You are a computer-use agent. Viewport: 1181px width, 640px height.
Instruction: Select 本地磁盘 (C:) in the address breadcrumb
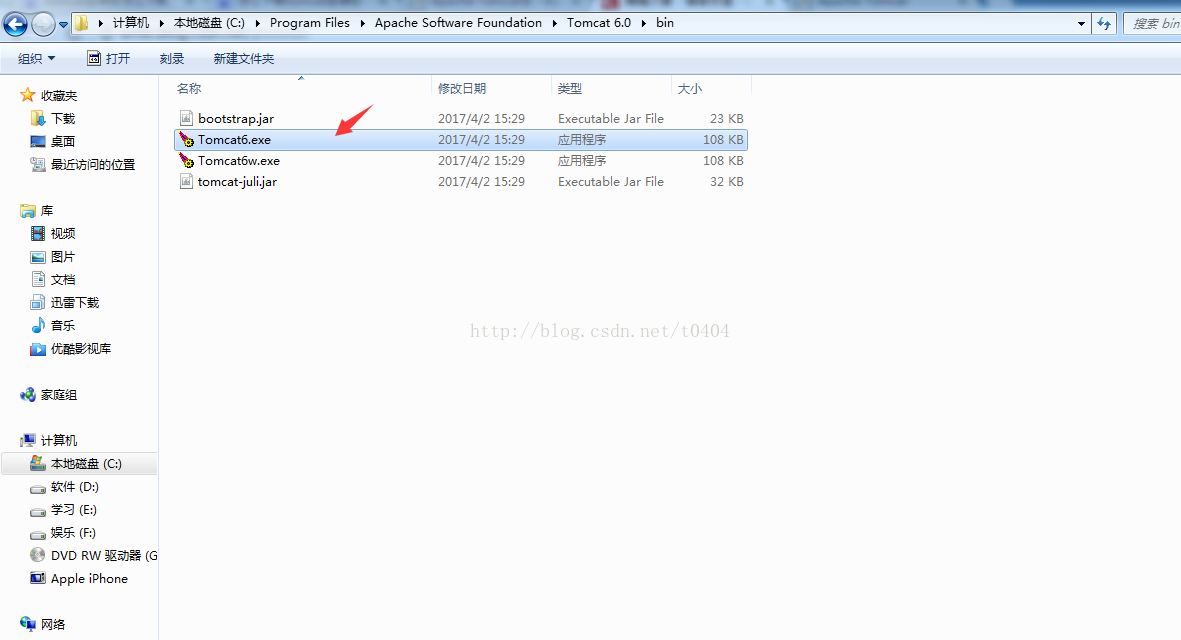point(209,23)
